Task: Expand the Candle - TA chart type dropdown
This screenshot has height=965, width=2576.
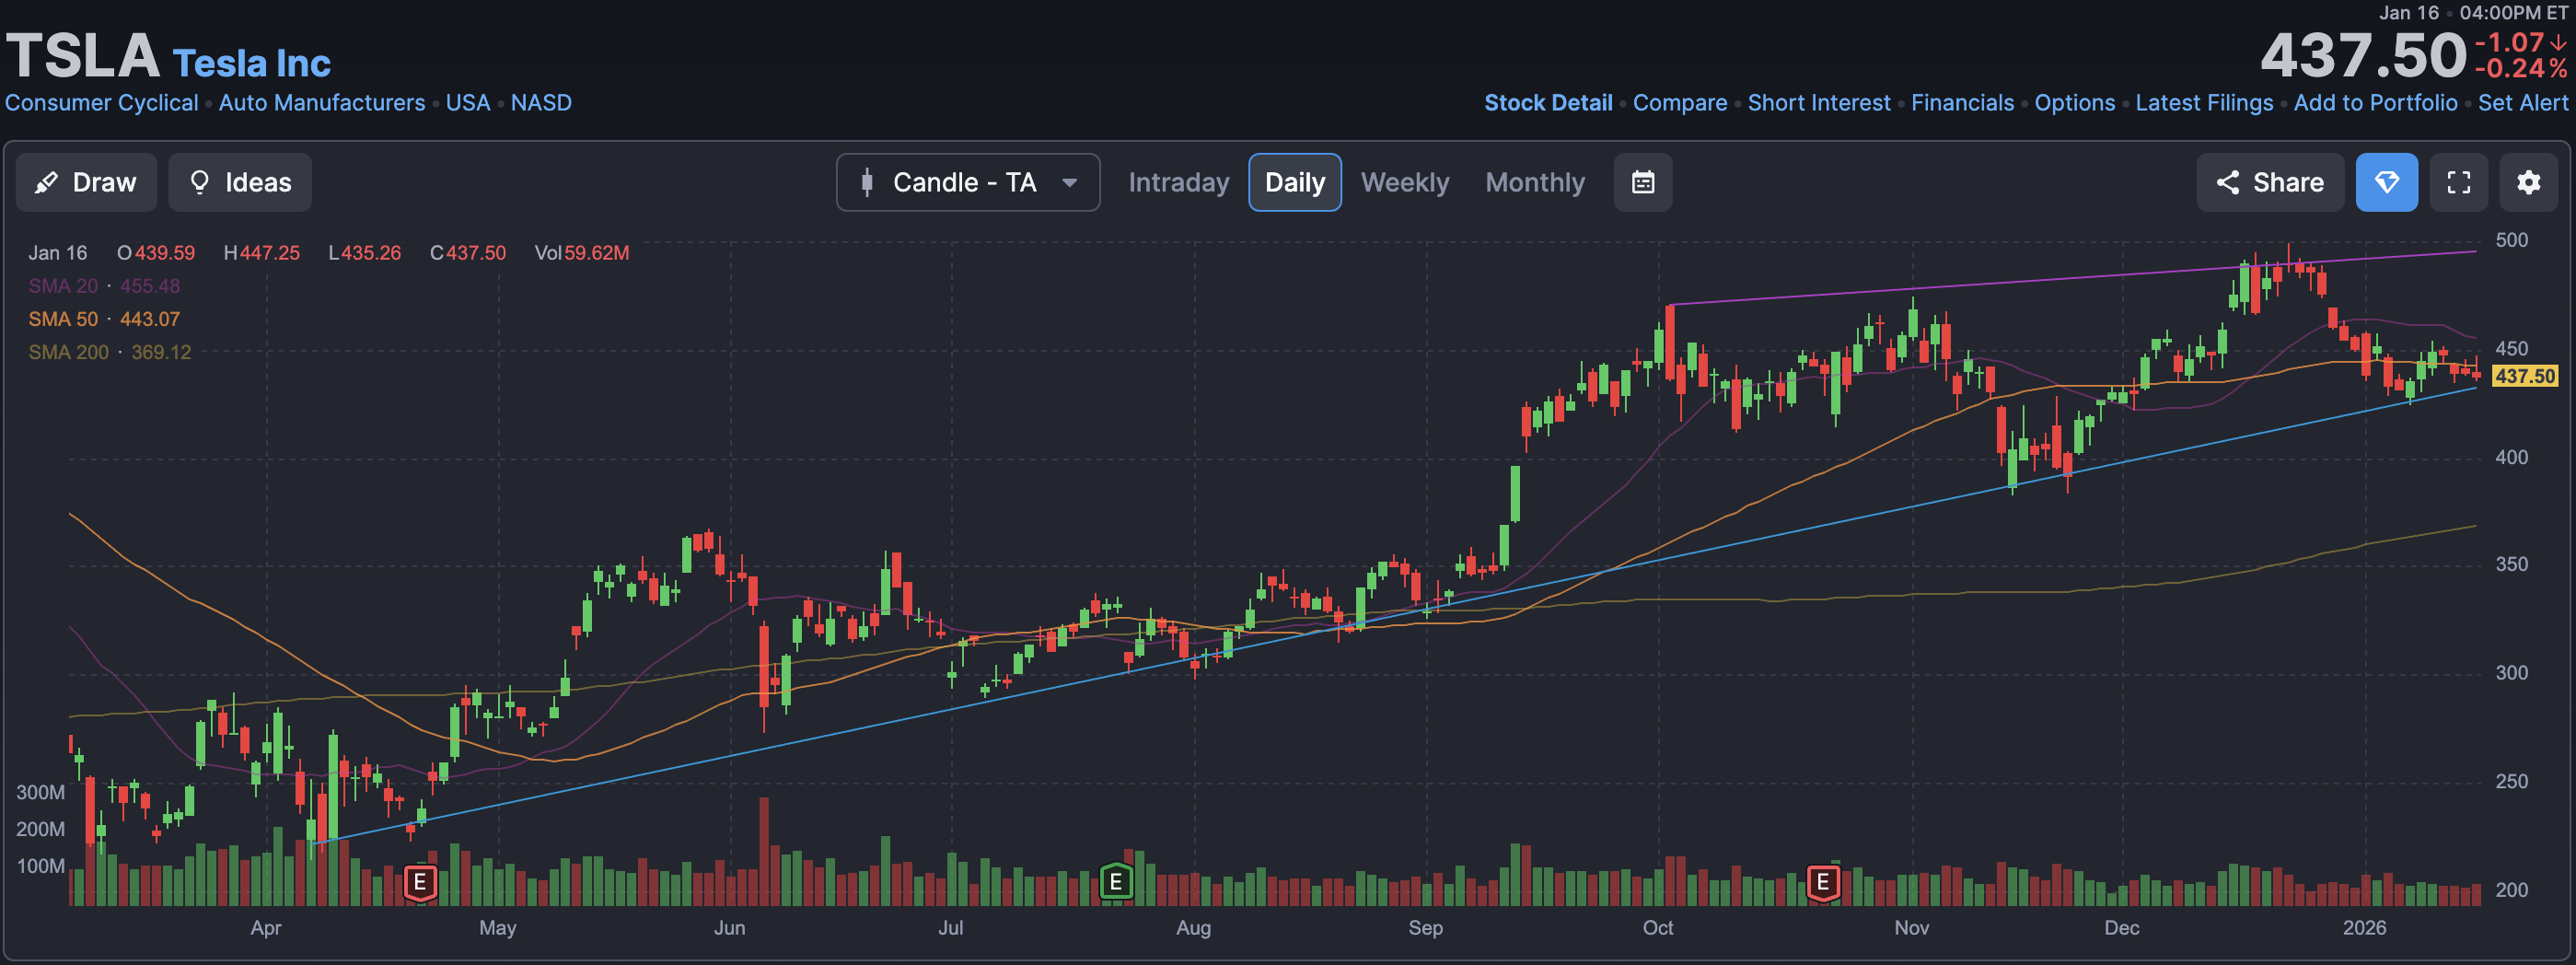Action: pos(968,182)
